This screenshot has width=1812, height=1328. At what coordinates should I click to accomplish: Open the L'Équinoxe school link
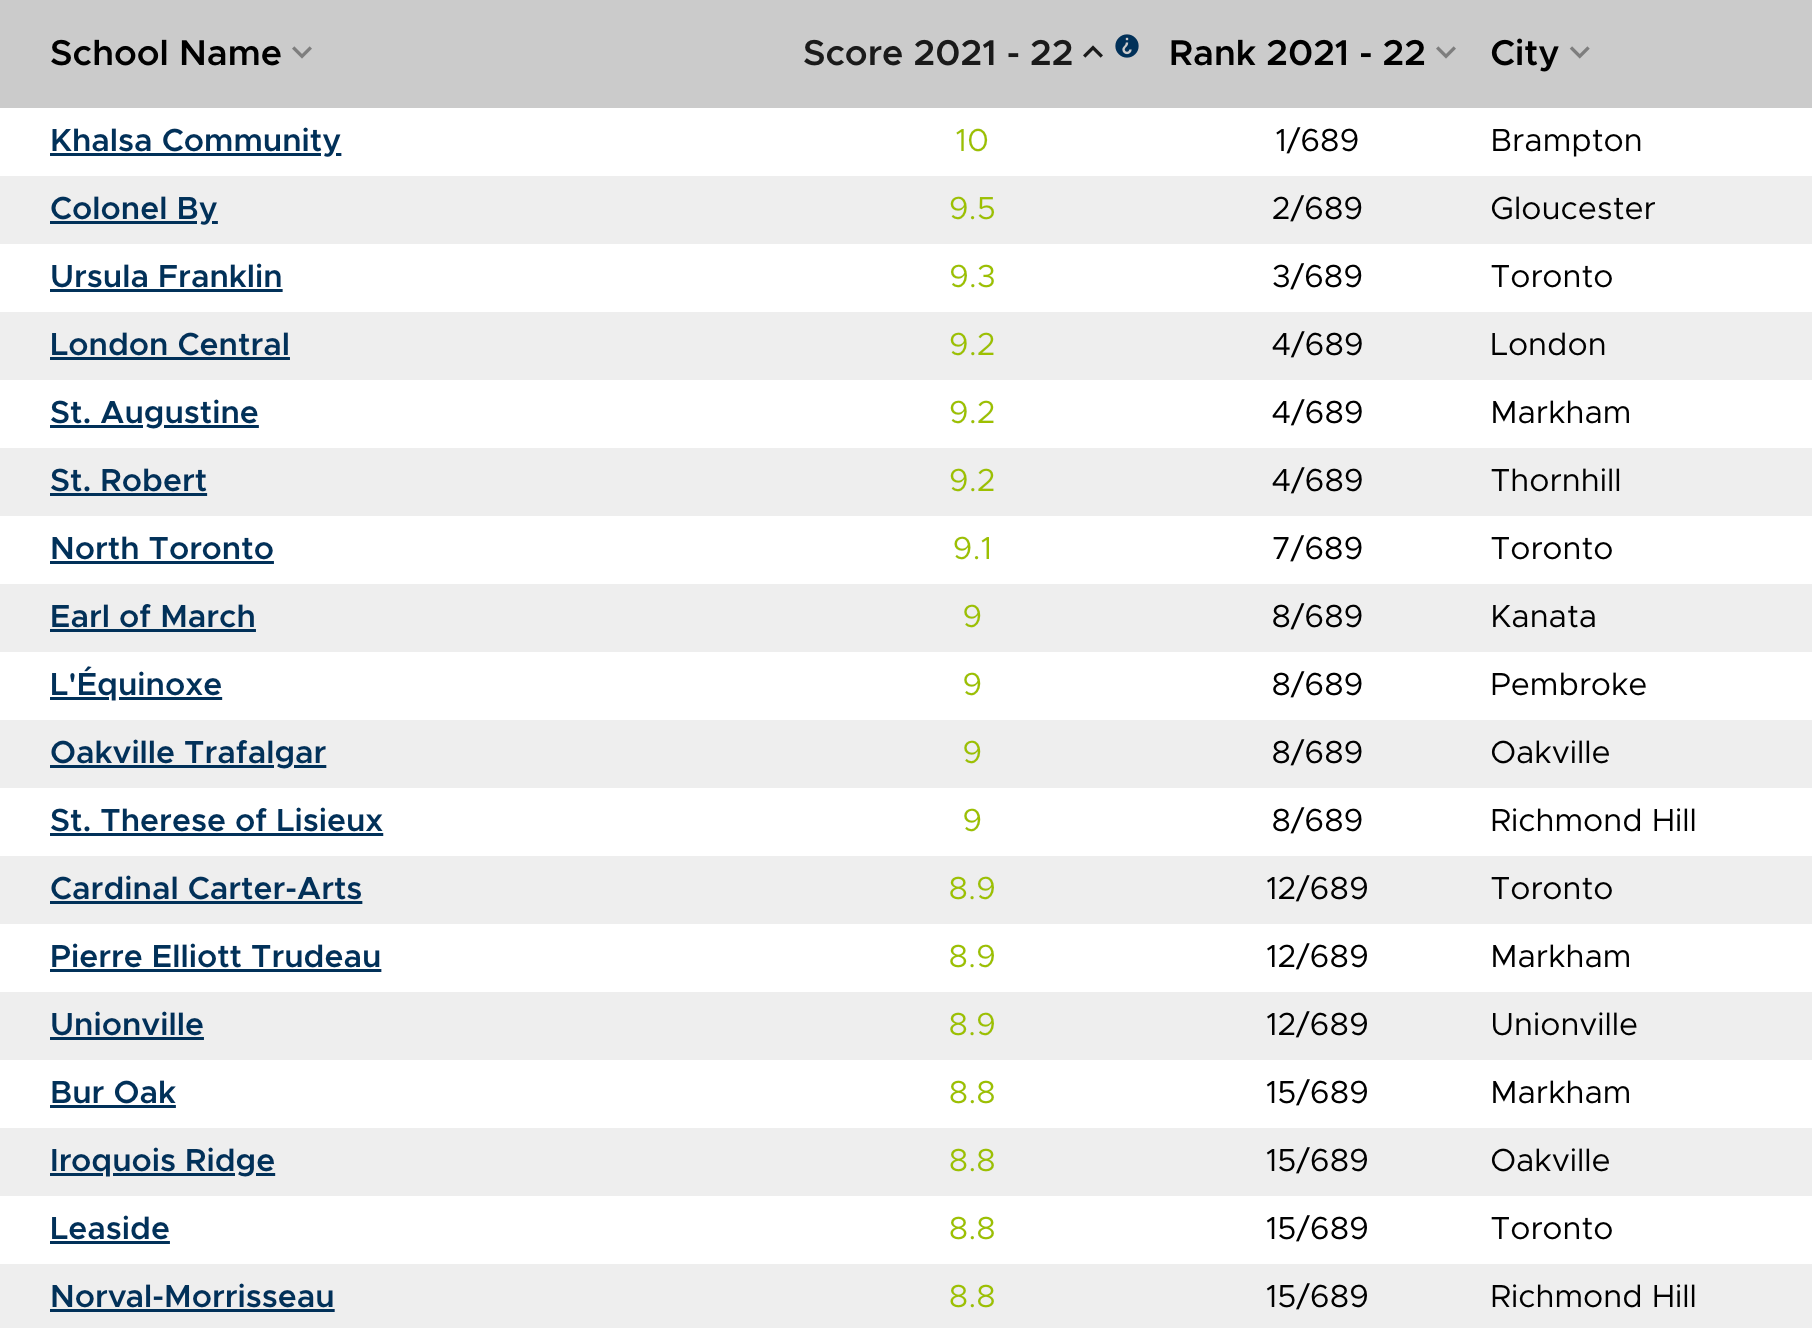click(136, 685)
